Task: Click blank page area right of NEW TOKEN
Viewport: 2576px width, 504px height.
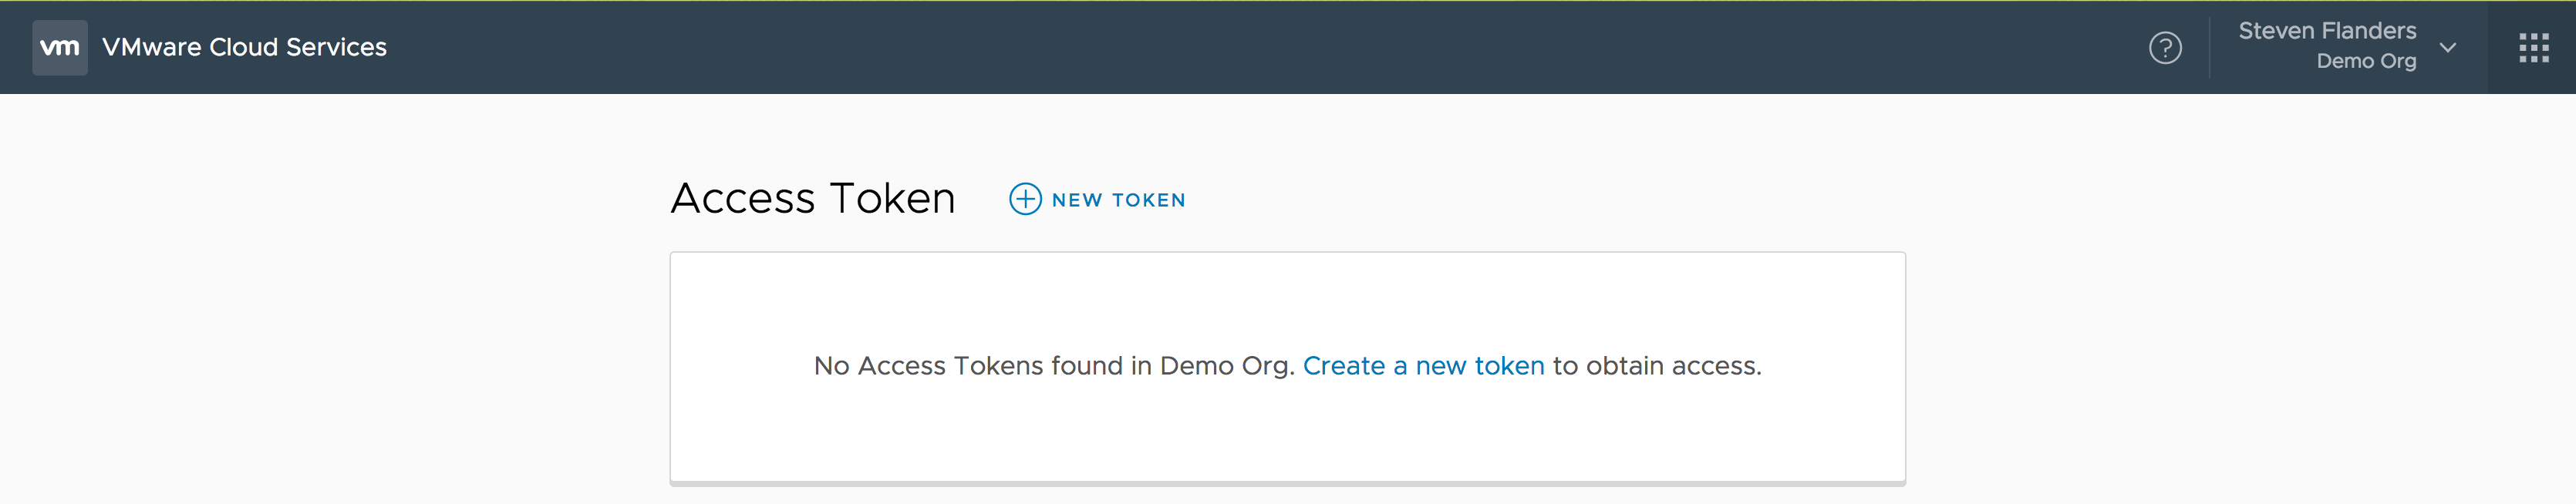Action: point(1550,199)
